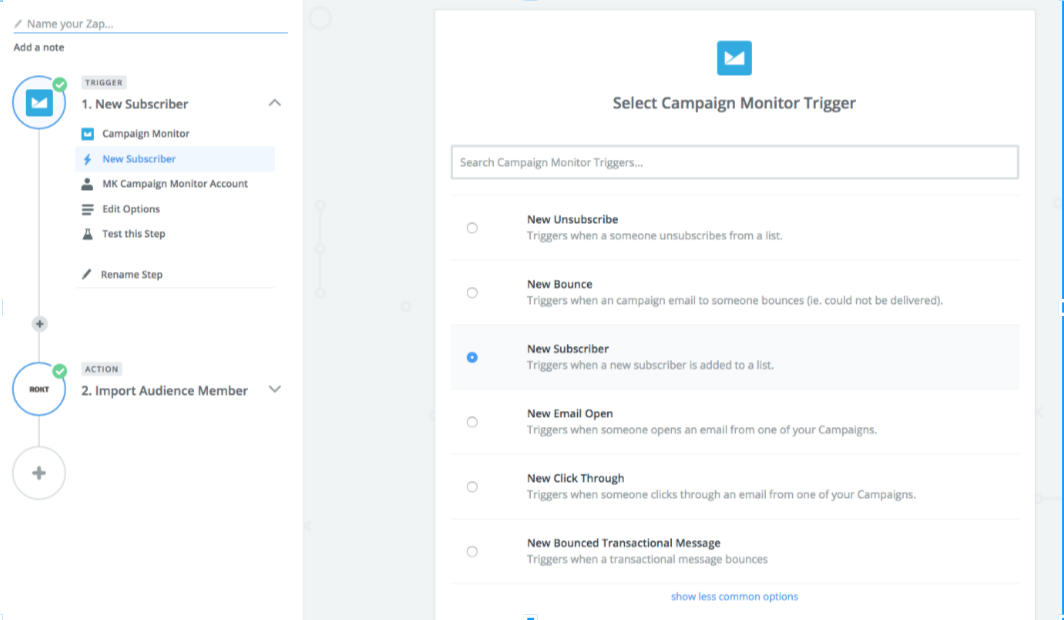
Task: Select the New Subscriber radio button
Action: click(x=472, y=357)
